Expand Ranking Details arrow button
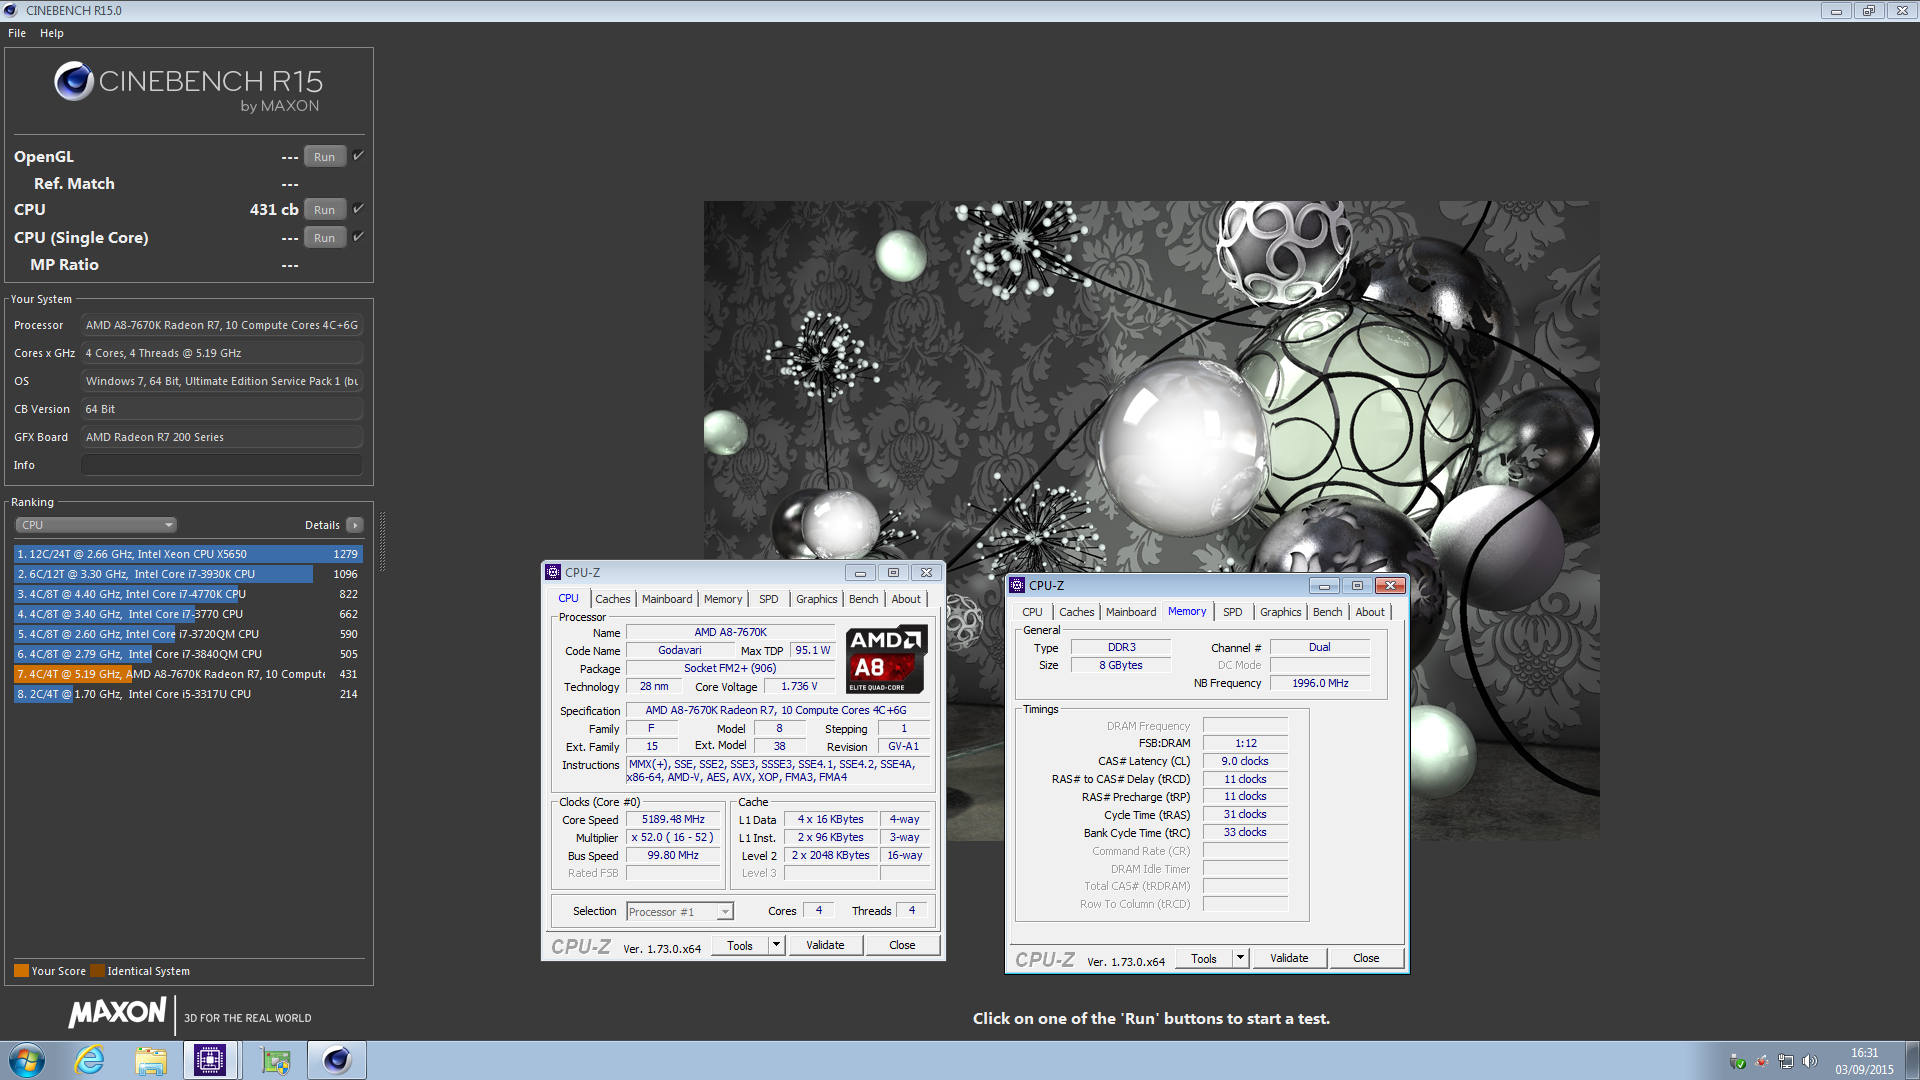 coord(355,525)
